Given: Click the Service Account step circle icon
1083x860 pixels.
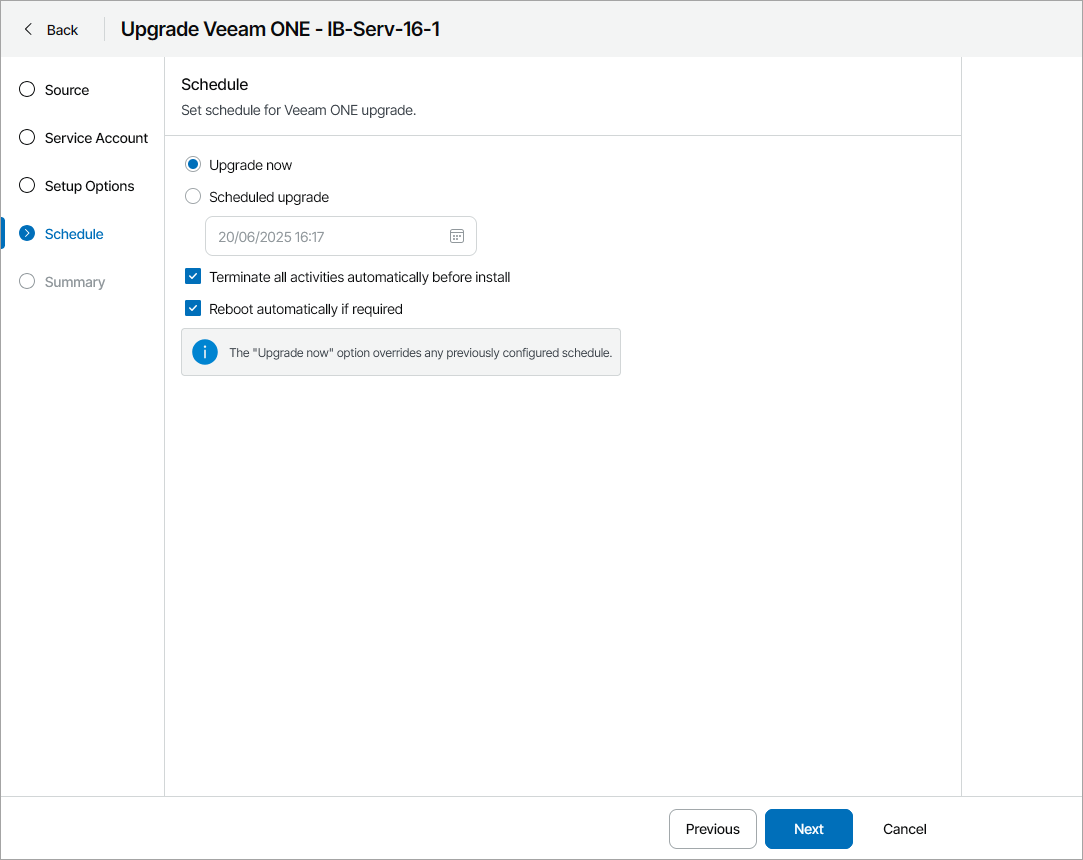Looking at the screenshot, I should pos(26,137).
